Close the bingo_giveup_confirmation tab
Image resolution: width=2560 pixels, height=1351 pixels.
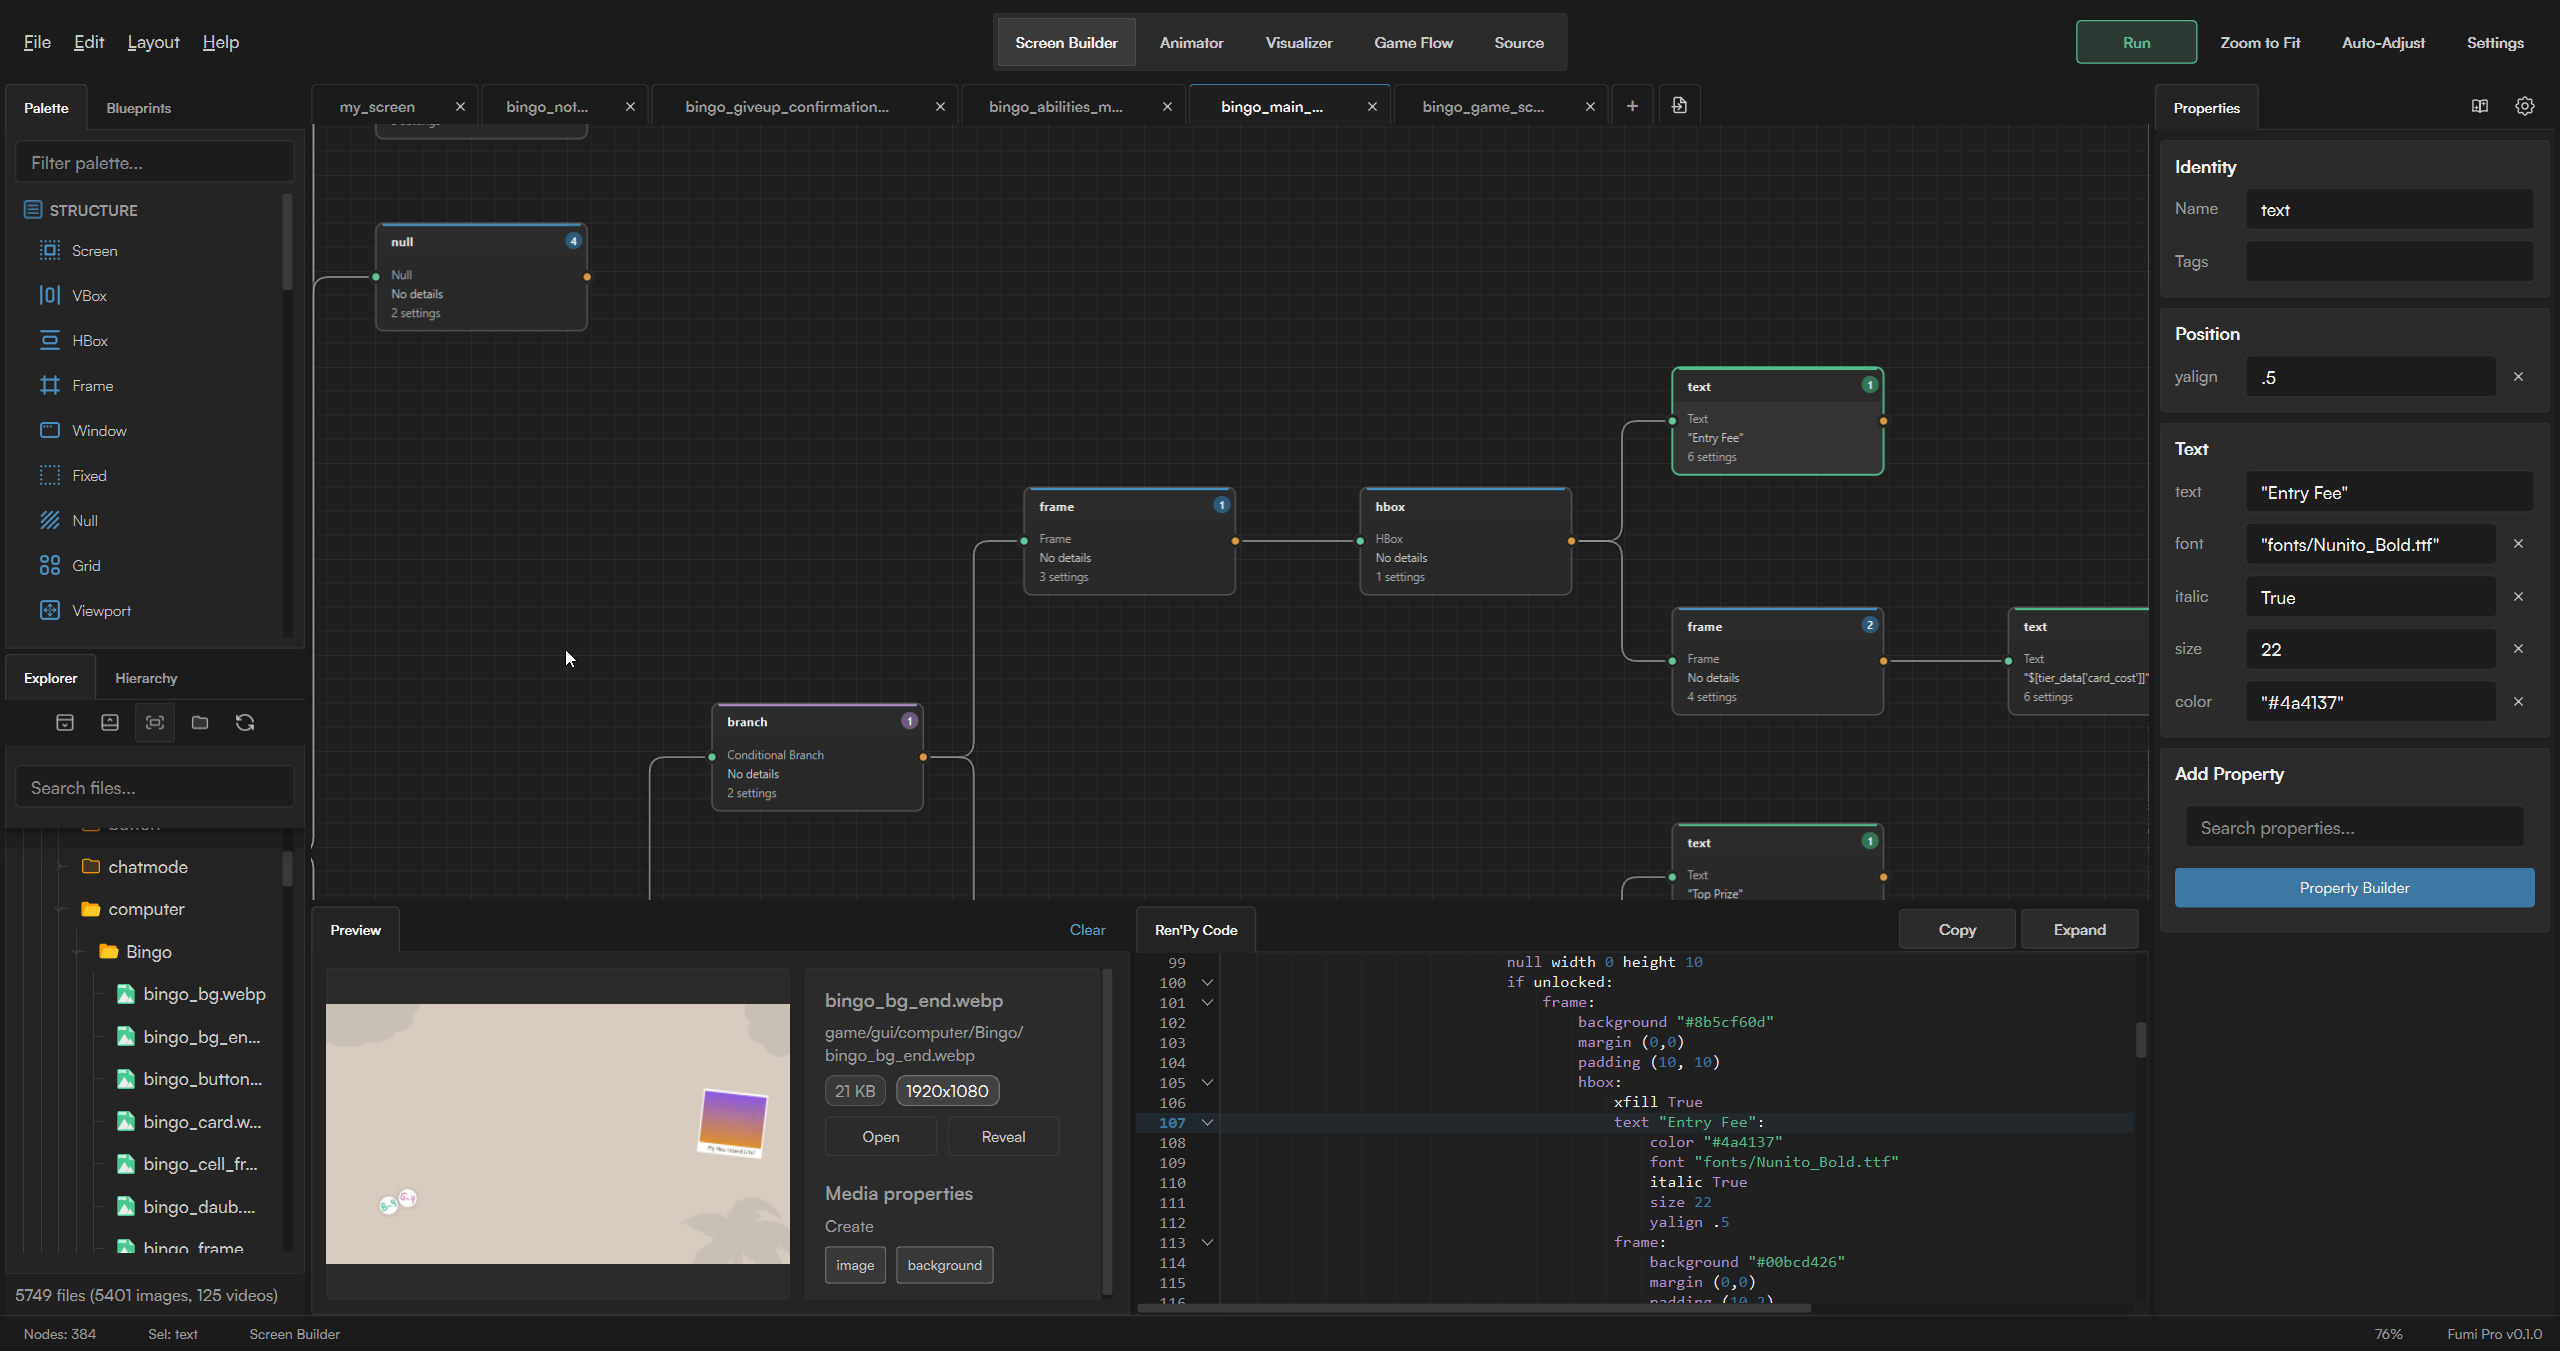[x=940, y=106]
